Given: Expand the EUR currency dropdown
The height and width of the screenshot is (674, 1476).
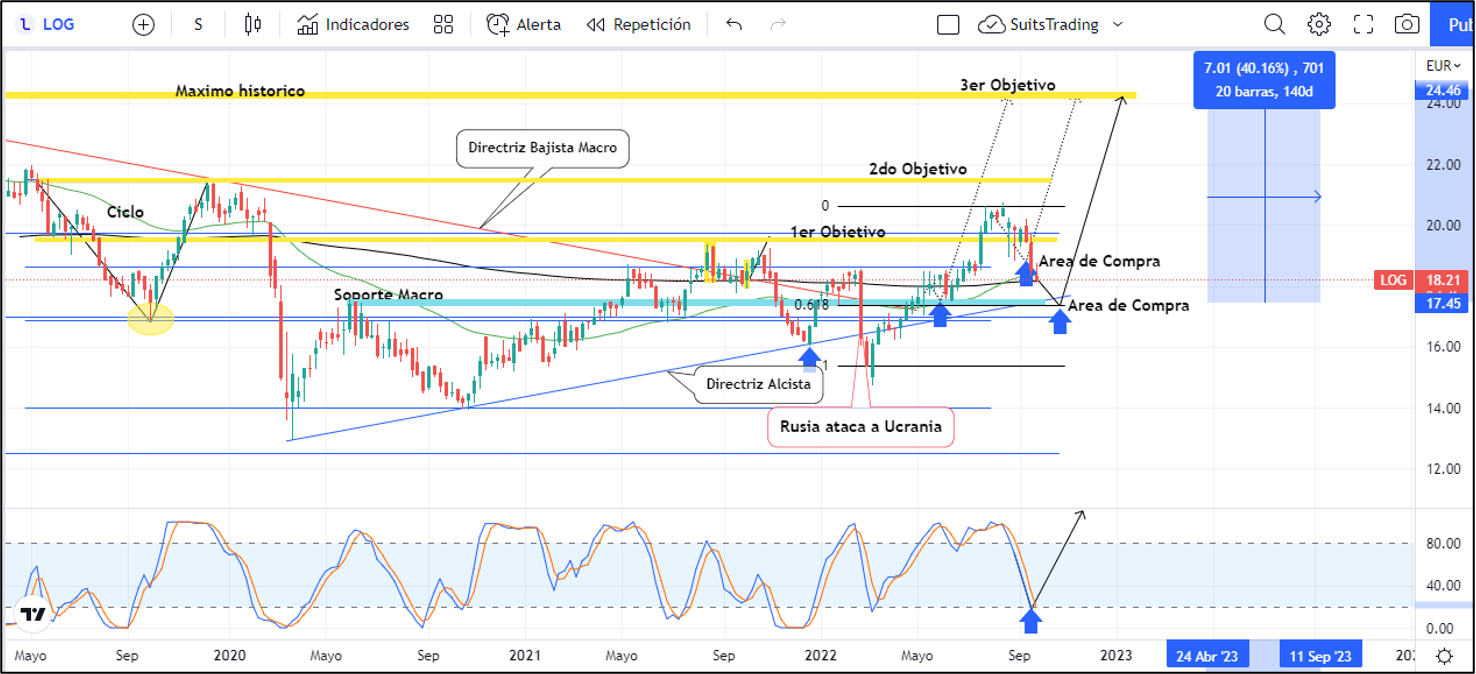Looking at the screenshot, I should (x=1443, y=66).
